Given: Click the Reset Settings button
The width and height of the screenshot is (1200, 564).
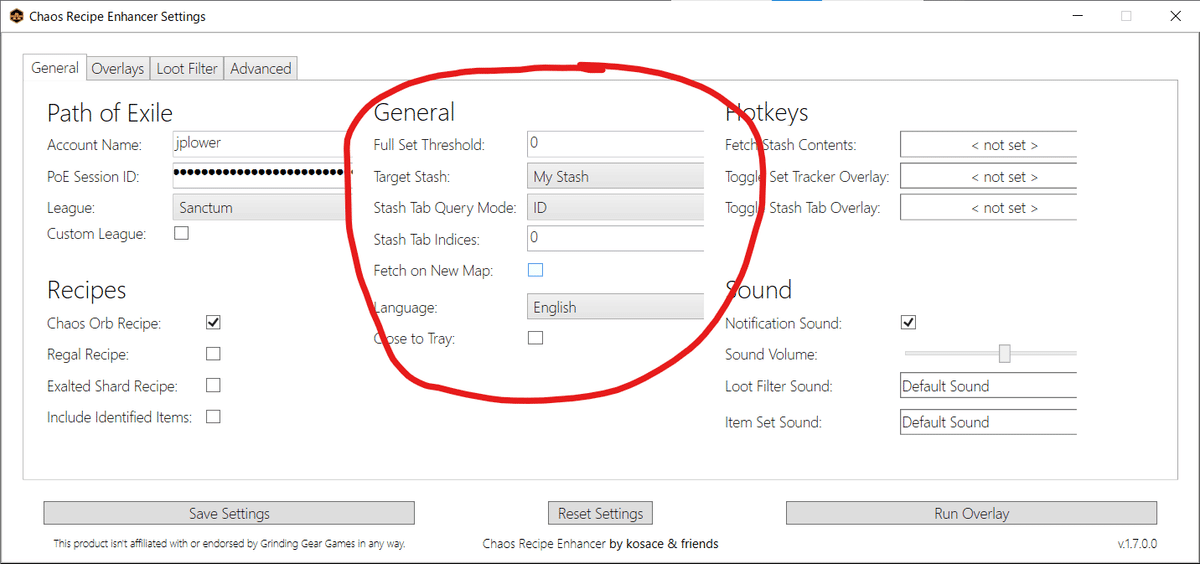Looking at the screenshot, I should coord(600,513).
